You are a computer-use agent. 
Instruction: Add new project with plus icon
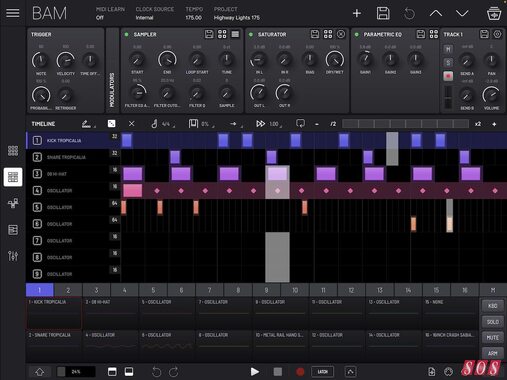[357, 13]
